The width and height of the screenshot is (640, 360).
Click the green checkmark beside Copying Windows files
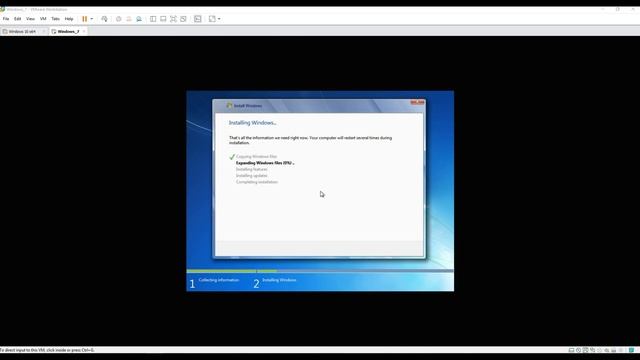232,157
